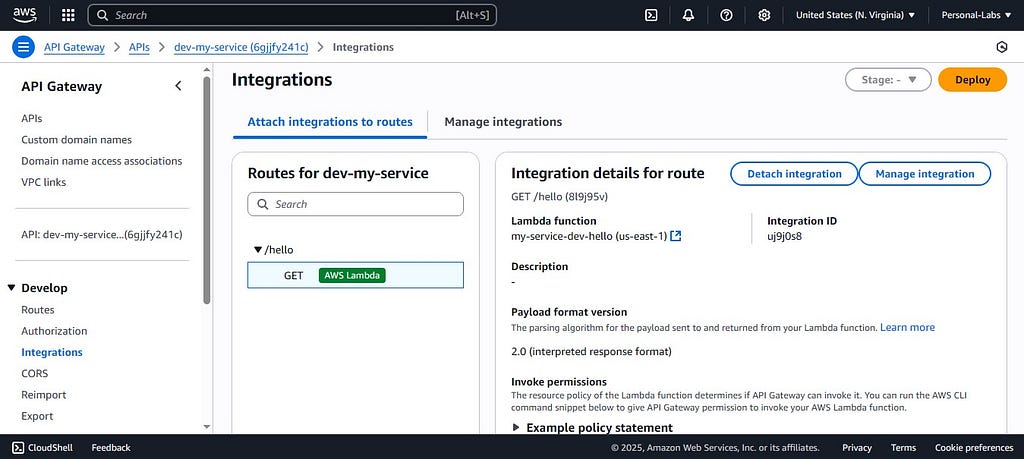Open Privacy footer link
The height and width of the screenshot is (459, 1024).
coord(857,447)
